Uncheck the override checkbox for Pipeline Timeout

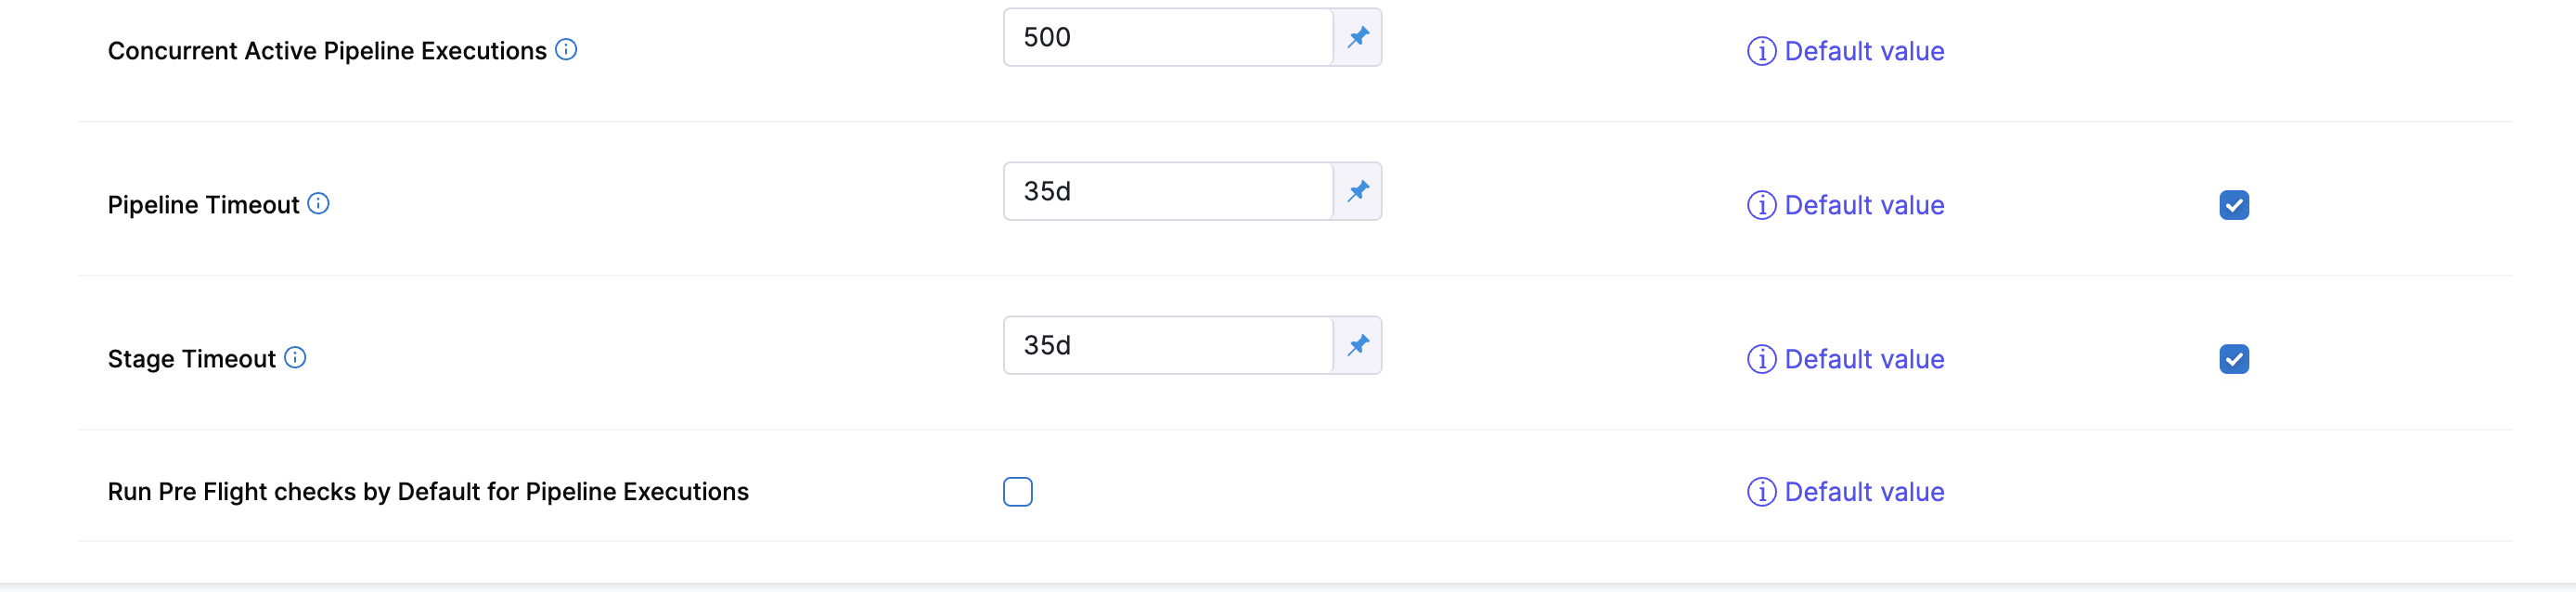(x=2233, y=206)
